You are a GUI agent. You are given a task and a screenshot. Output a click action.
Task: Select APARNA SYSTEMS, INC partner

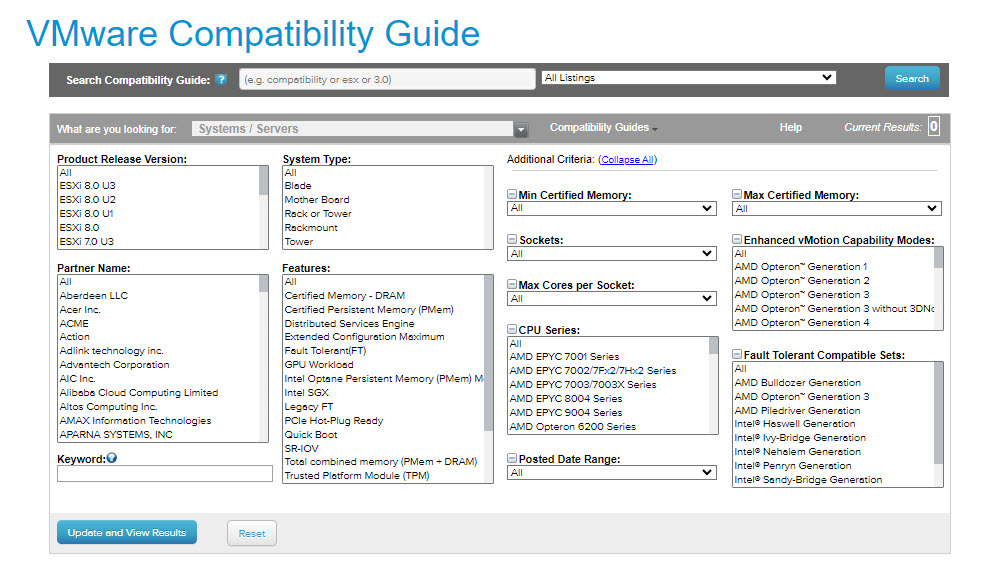[x=116, y=435]
